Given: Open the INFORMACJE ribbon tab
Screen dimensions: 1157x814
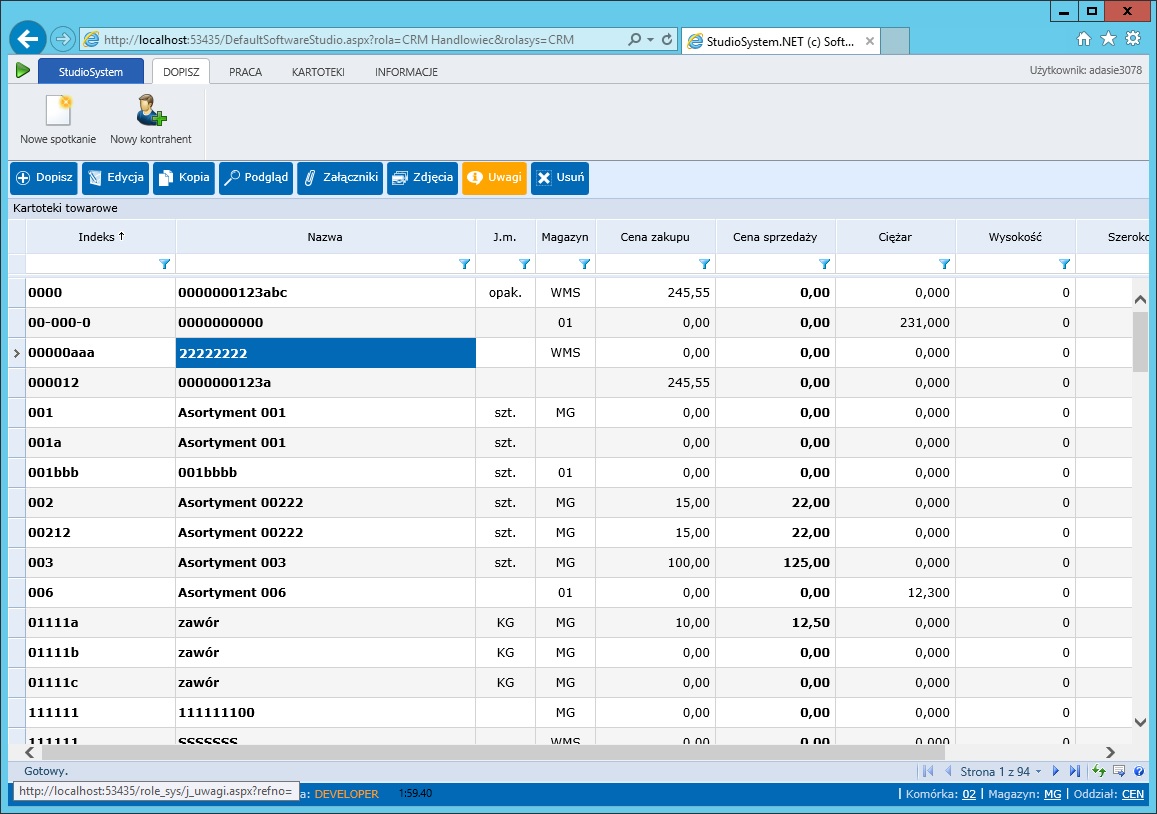Looking at the screenshot, I should coord(407,72).
